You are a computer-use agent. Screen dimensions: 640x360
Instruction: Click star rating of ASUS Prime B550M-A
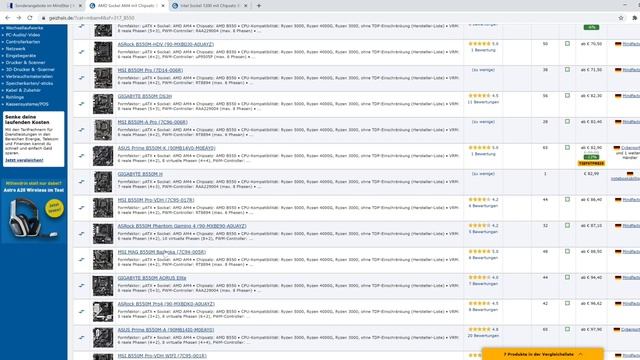pos(479,329)
